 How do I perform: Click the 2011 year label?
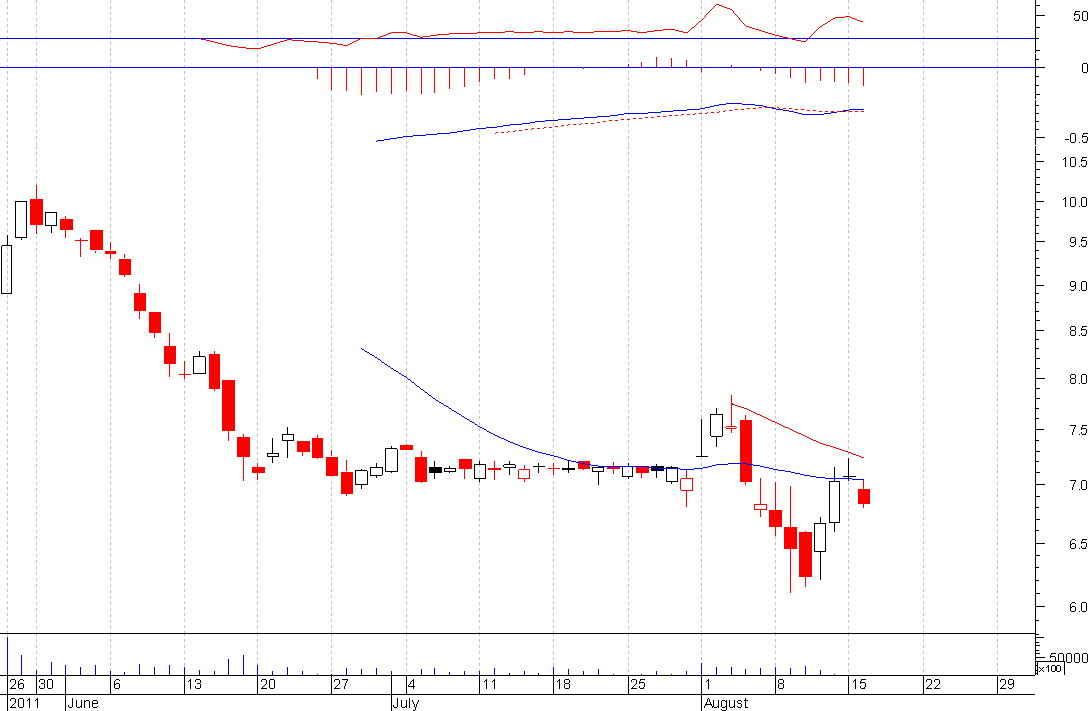click(24, 703)
